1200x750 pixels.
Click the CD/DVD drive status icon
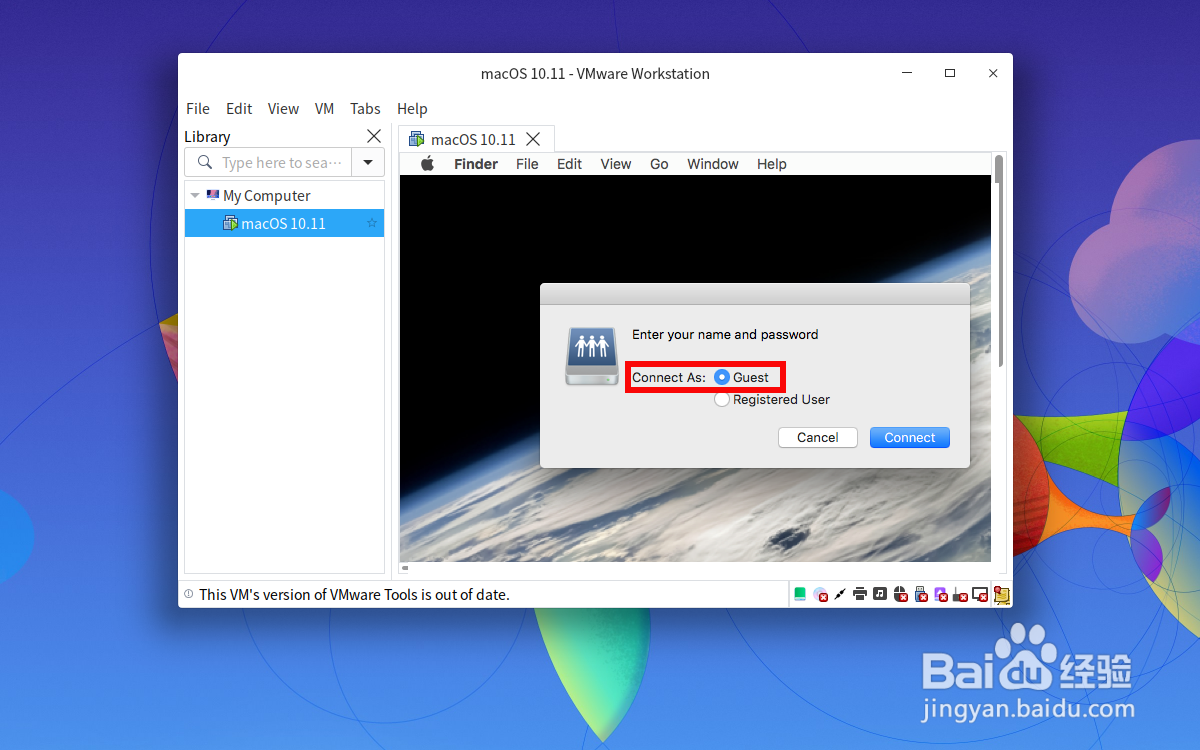820,594
